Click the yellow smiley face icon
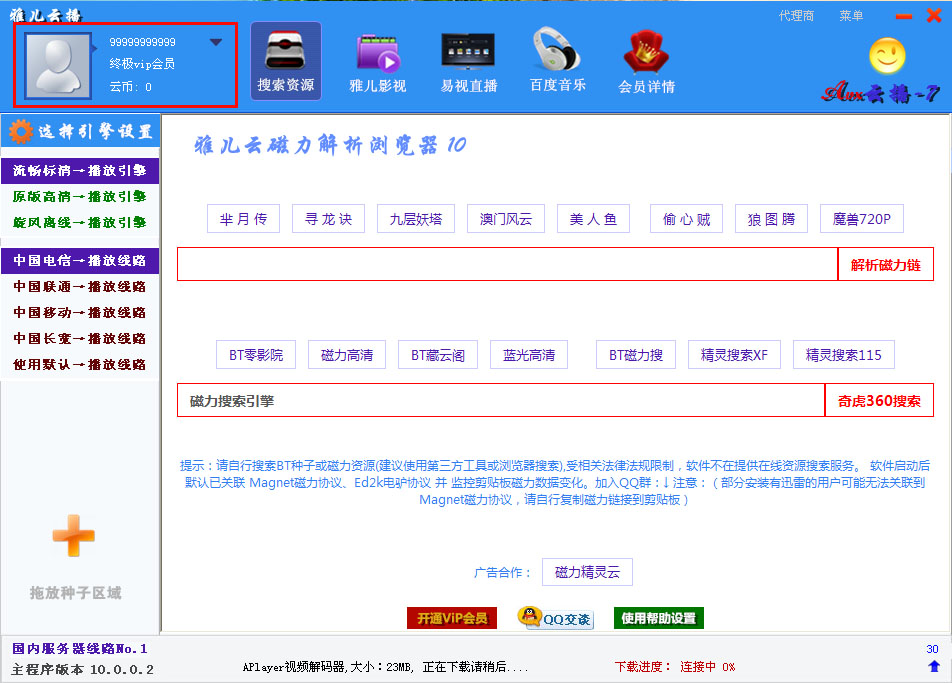This screenshot has height=683, width=952. tap(887, 56)
